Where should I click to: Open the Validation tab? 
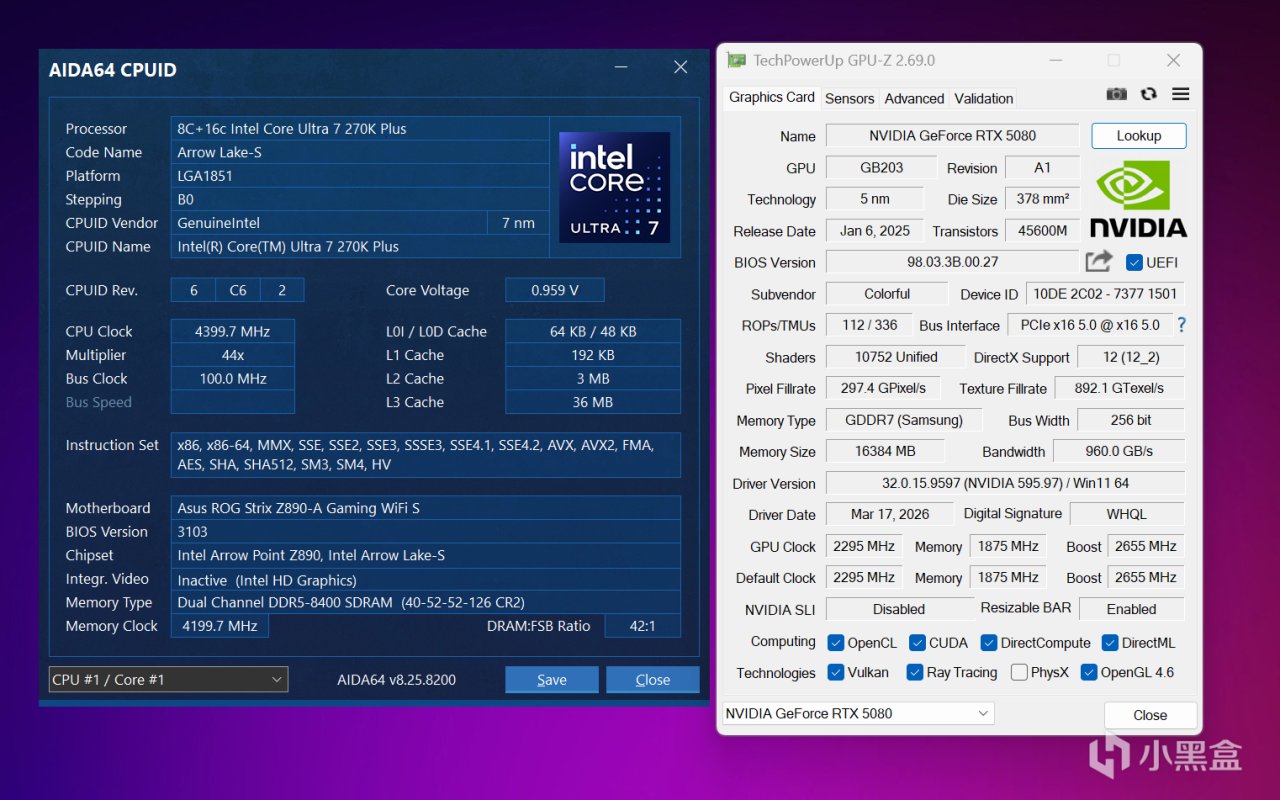984,98
